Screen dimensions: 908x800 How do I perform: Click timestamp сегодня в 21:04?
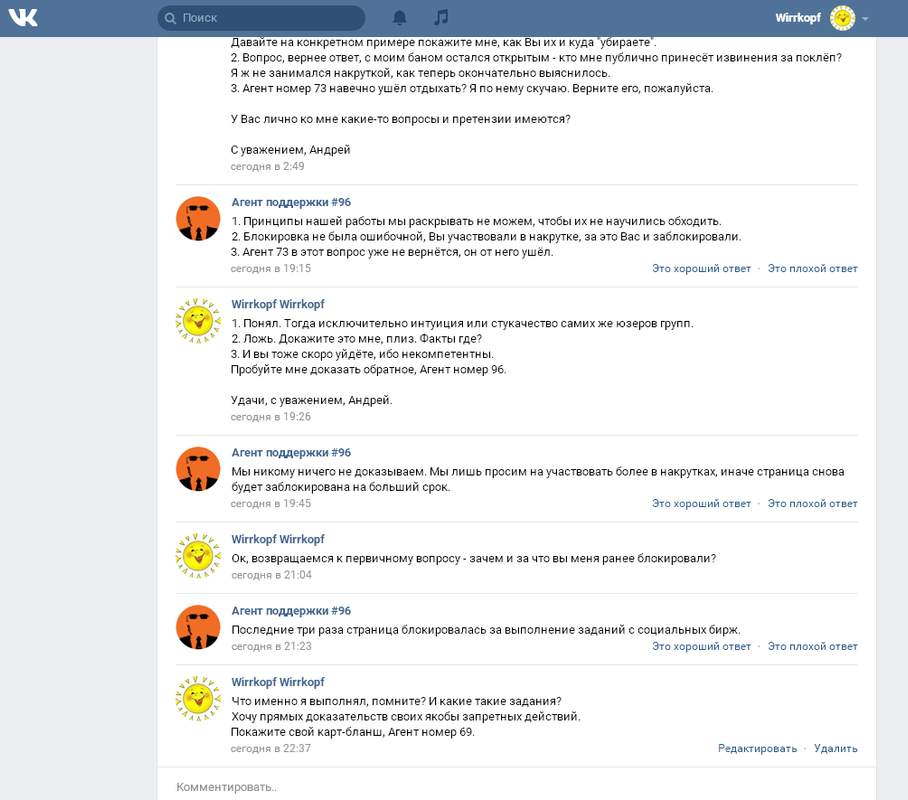[272, 575]
